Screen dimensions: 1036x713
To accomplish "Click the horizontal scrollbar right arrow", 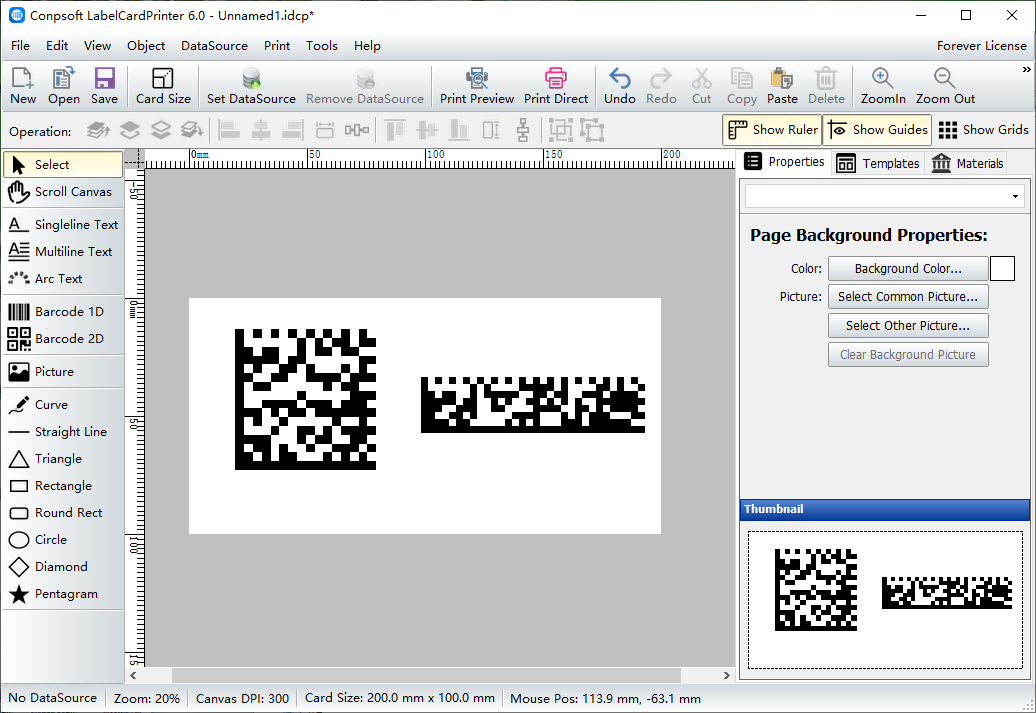I will (726, 675).
